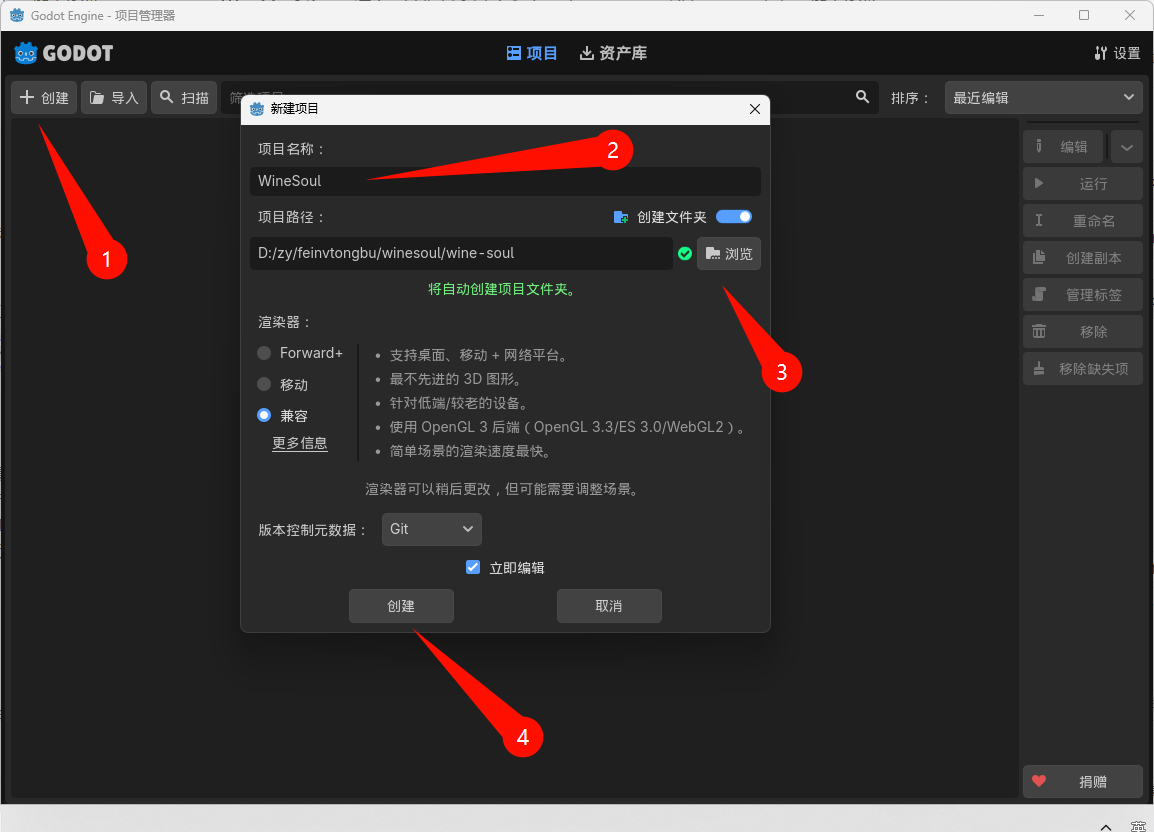Click the 管理标签 tags button
The height and width of the screenshot is (832, 1154).
(x=1083, y=295)
